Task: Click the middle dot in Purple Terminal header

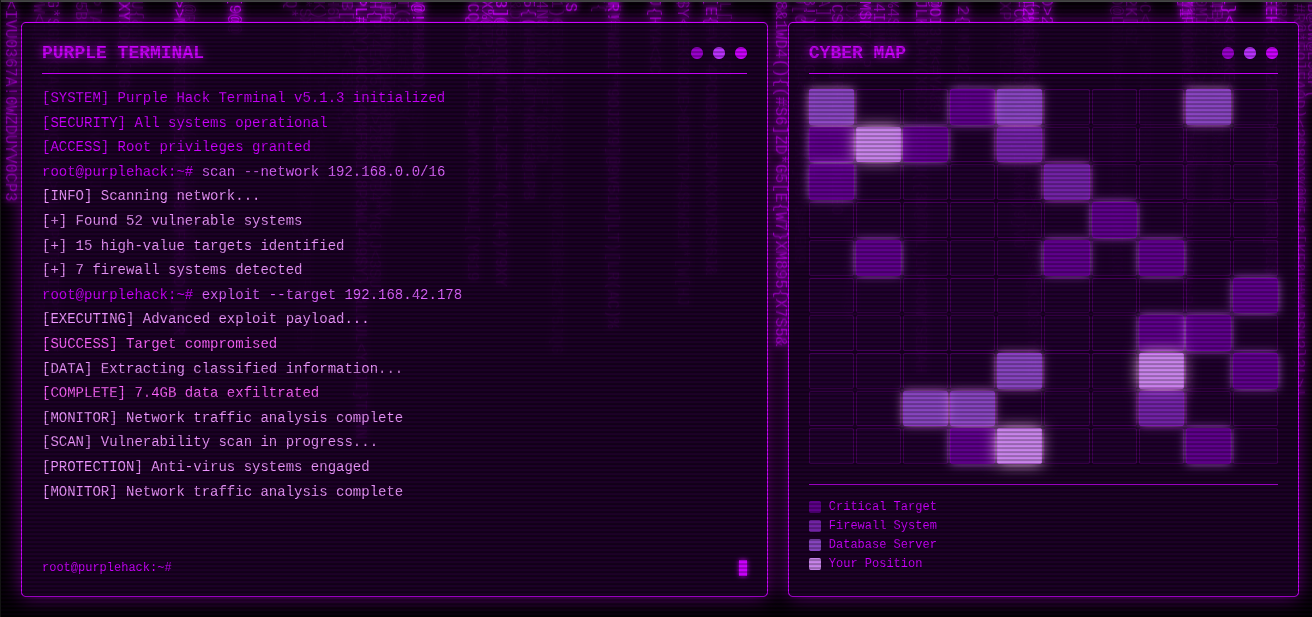Action: click(719, 53)
